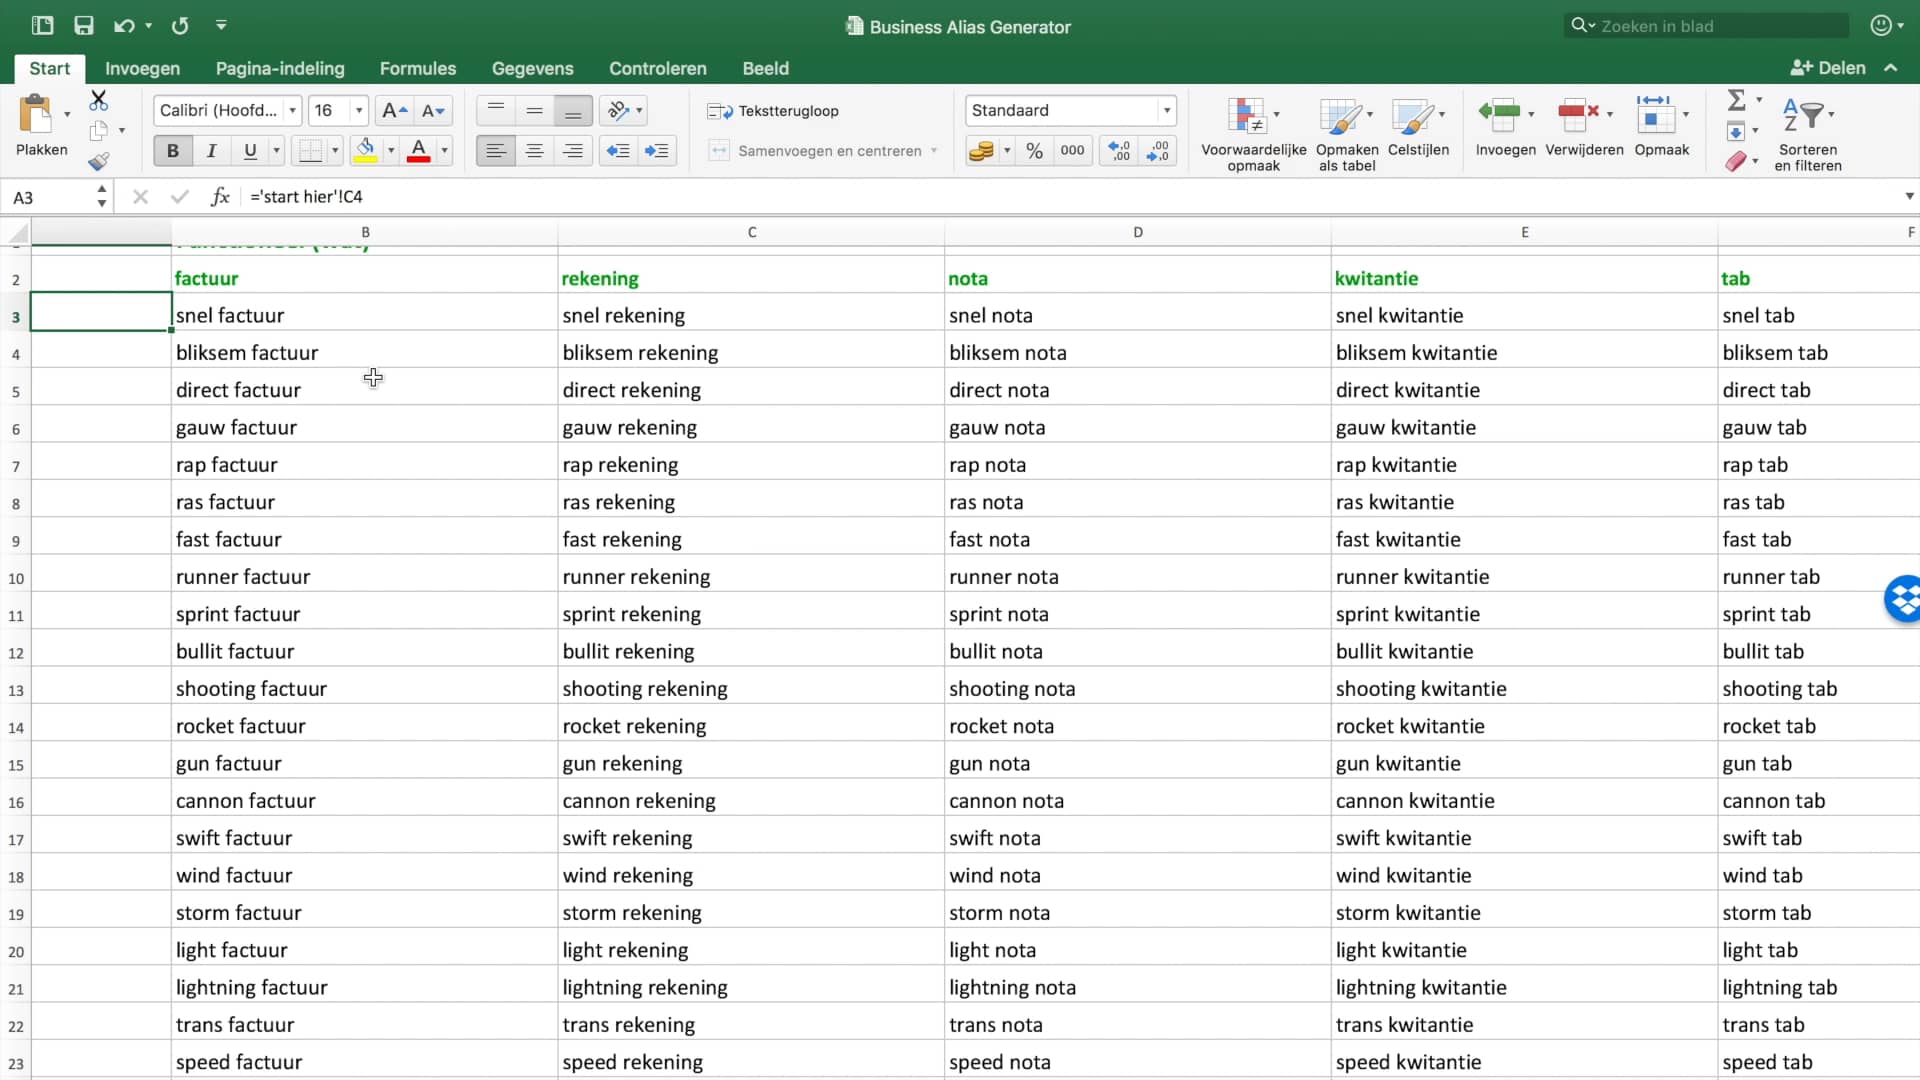Apply the yellow fill color swatch
The width and height of the screenshot is (1920, 1080).
coord(366,151)
